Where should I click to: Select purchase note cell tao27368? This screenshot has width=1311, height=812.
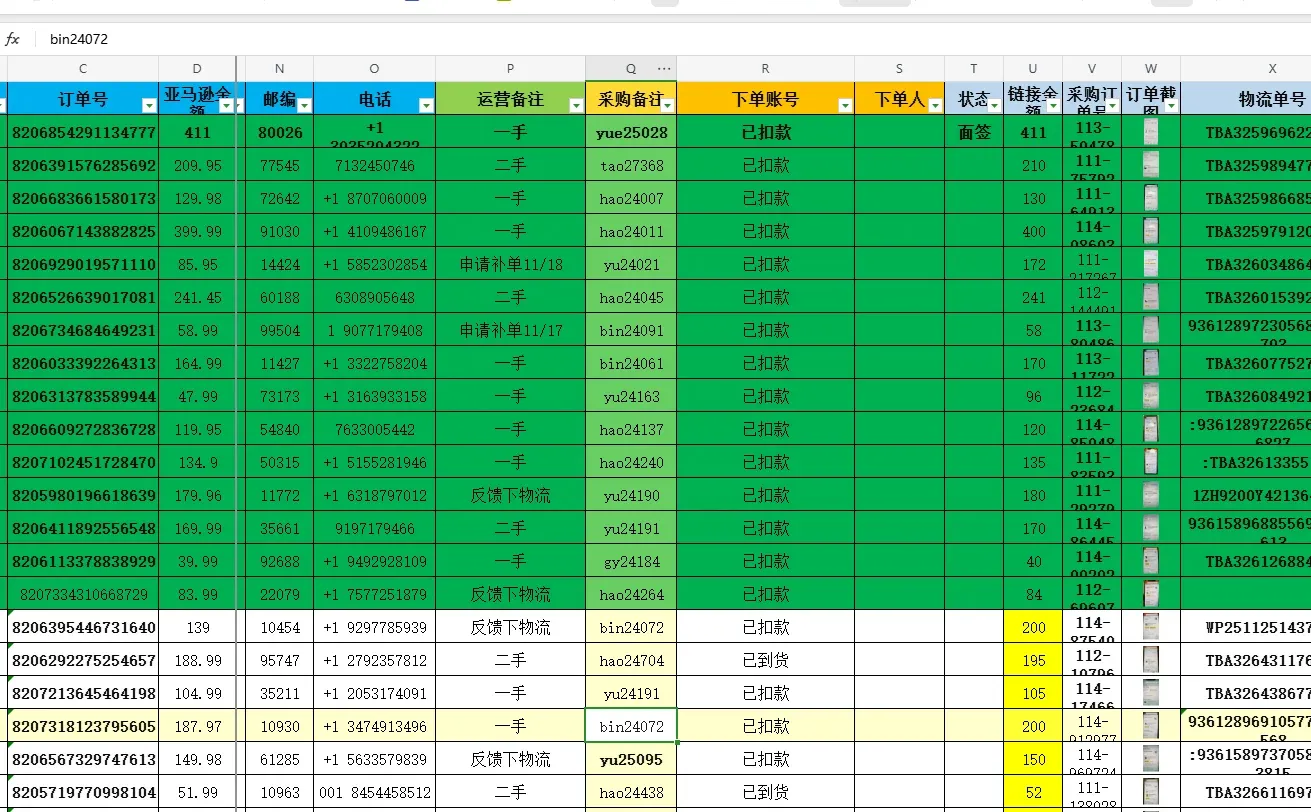pos(631,165)
